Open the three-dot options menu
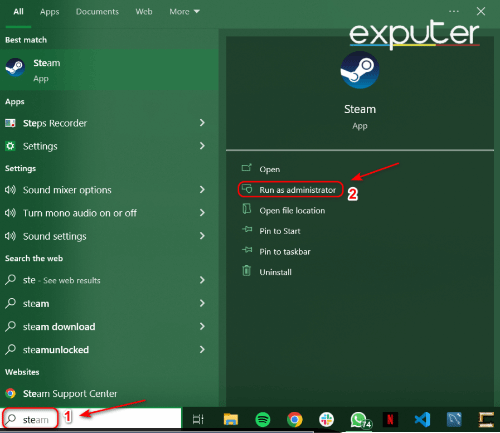This screenshot has width=500, height=433. point(454,11)
